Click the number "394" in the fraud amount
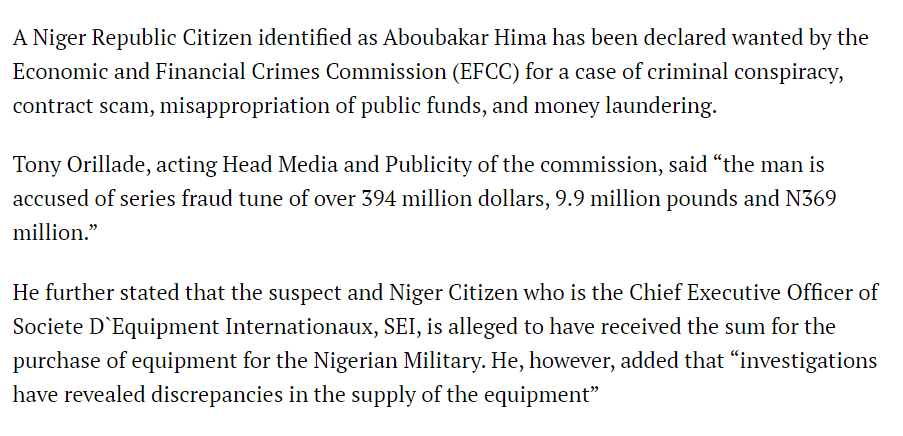The height and width of the screenshot is (436, 903). [378, 199]
